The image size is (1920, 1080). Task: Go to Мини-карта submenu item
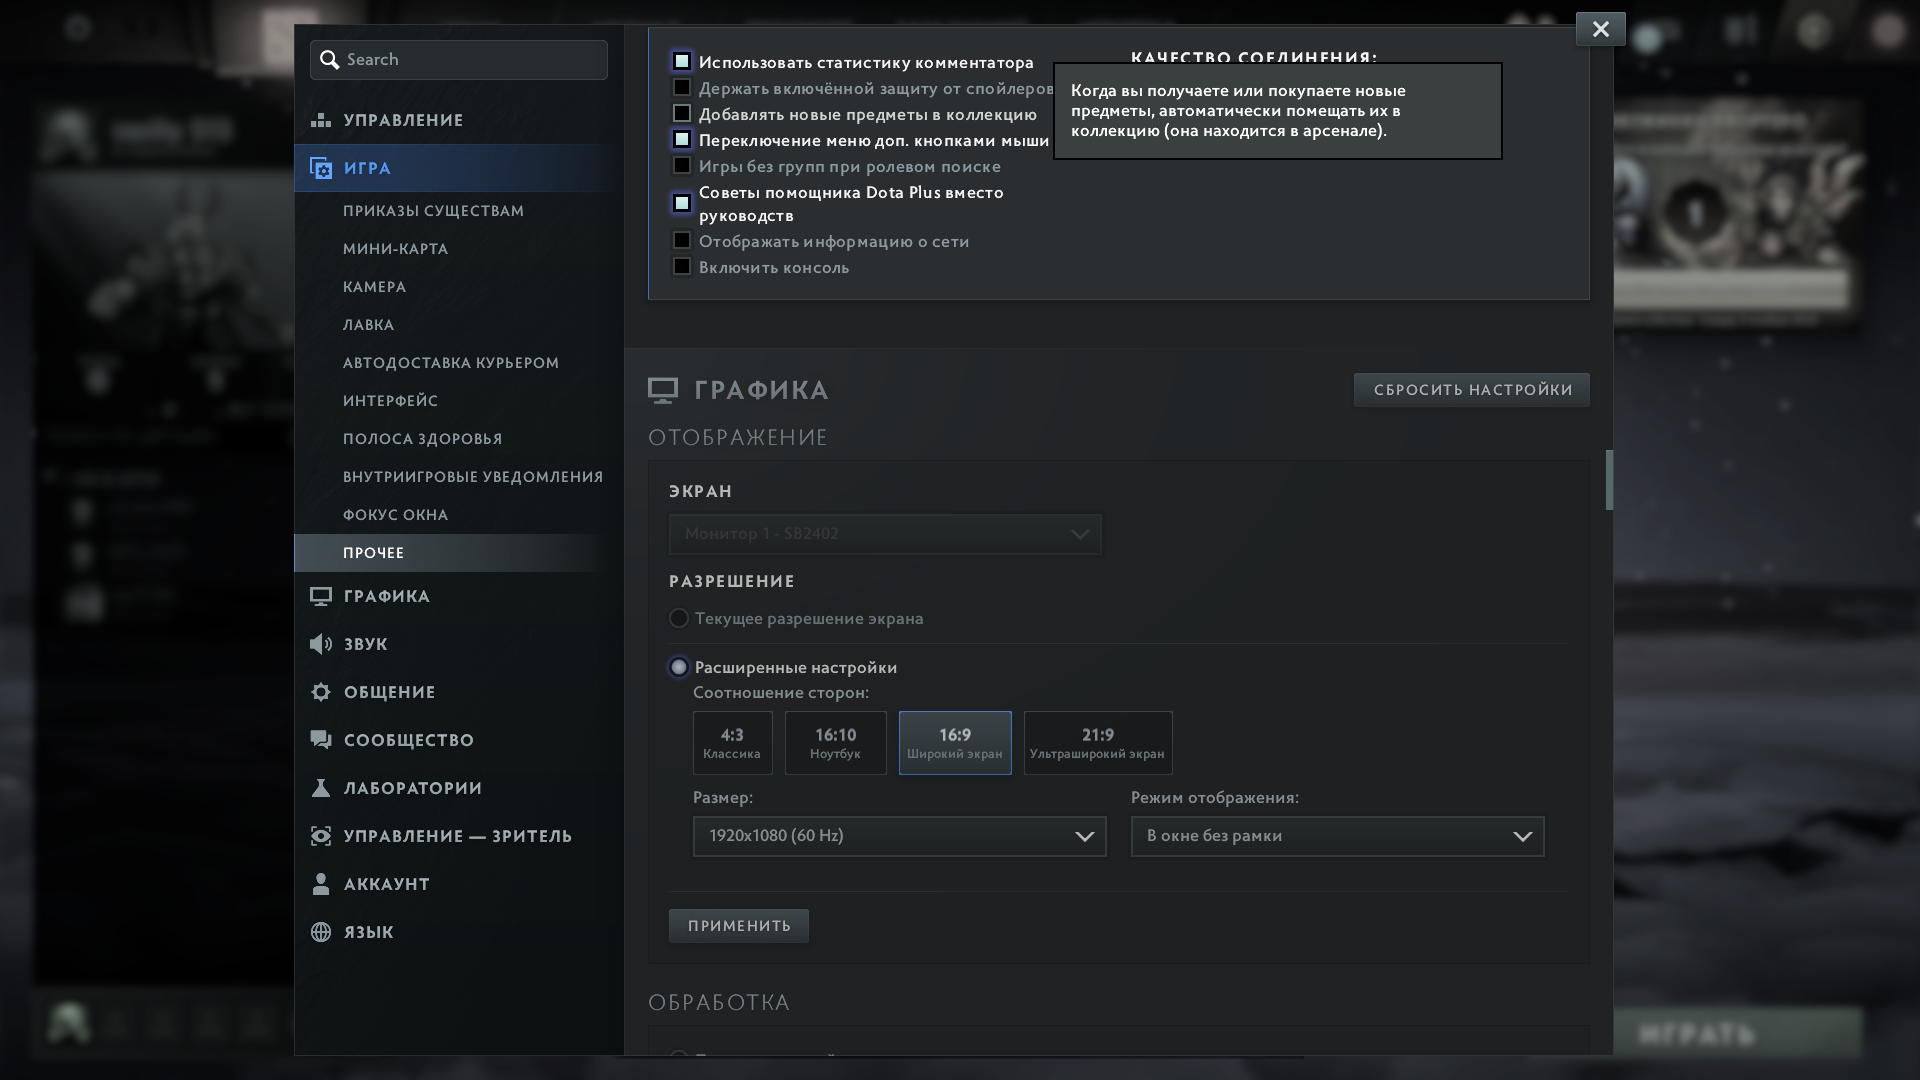click(395, 249)
